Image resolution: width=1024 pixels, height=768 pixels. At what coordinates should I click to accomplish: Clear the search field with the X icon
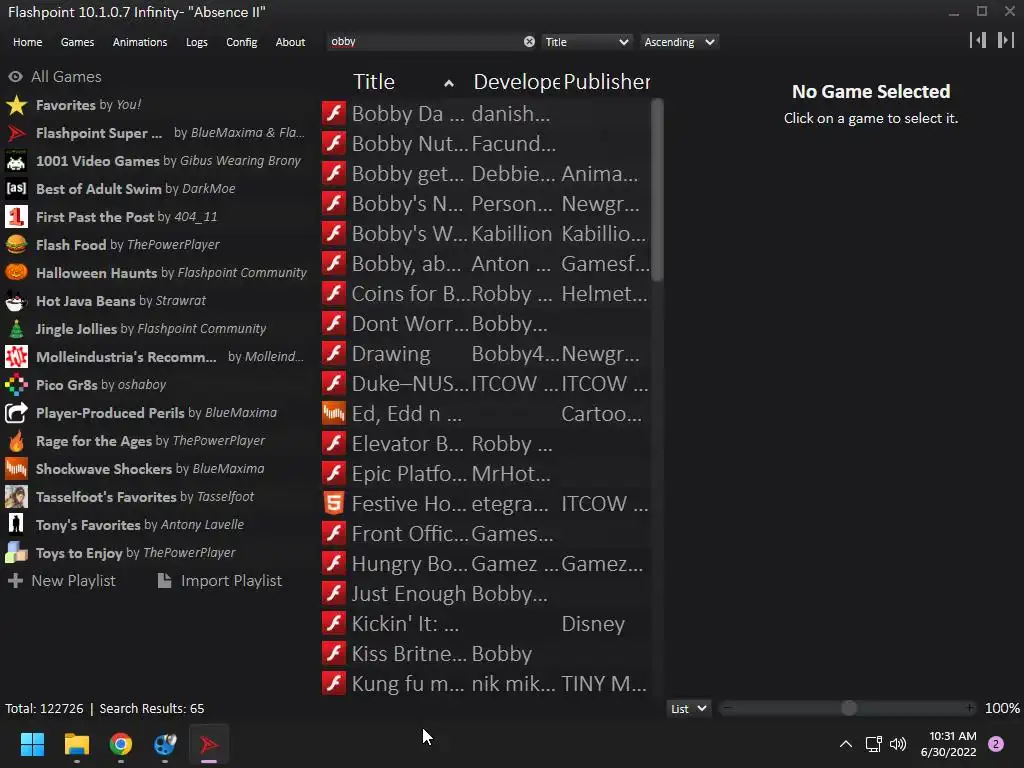pos(529,42)
